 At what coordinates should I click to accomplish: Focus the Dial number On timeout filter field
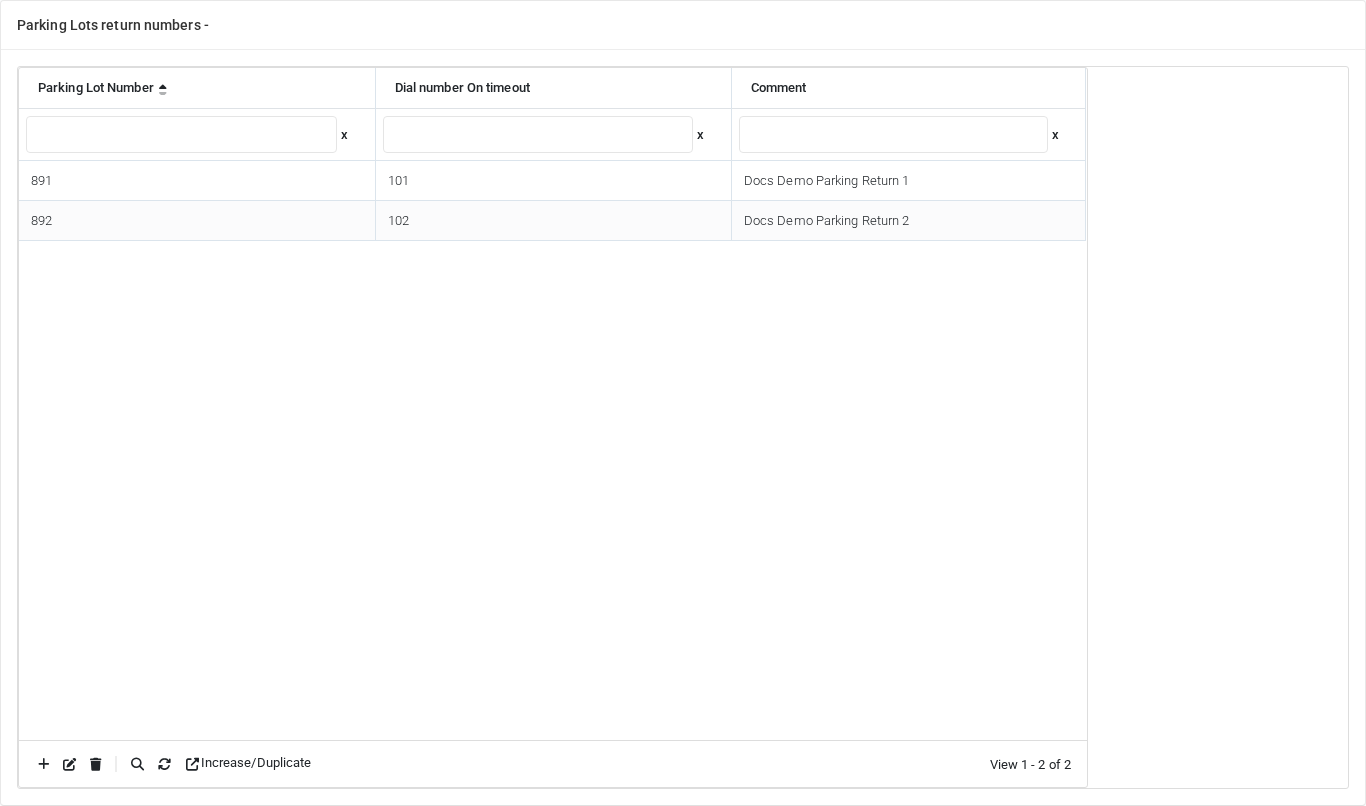[538, 135]
